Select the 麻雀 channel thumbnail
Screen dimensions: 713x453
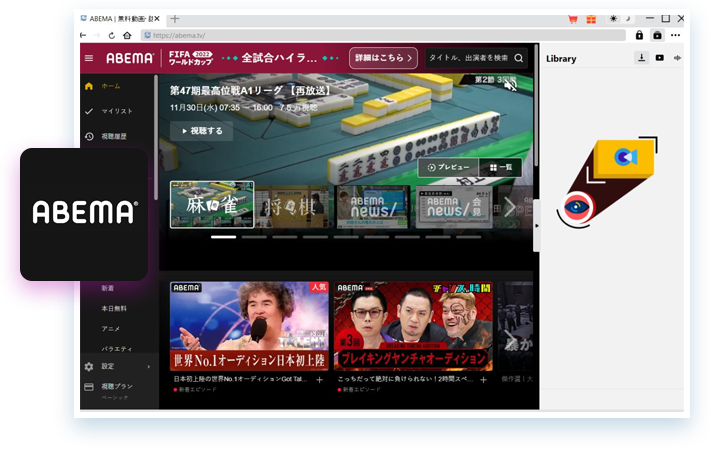[x=212, y=205]
